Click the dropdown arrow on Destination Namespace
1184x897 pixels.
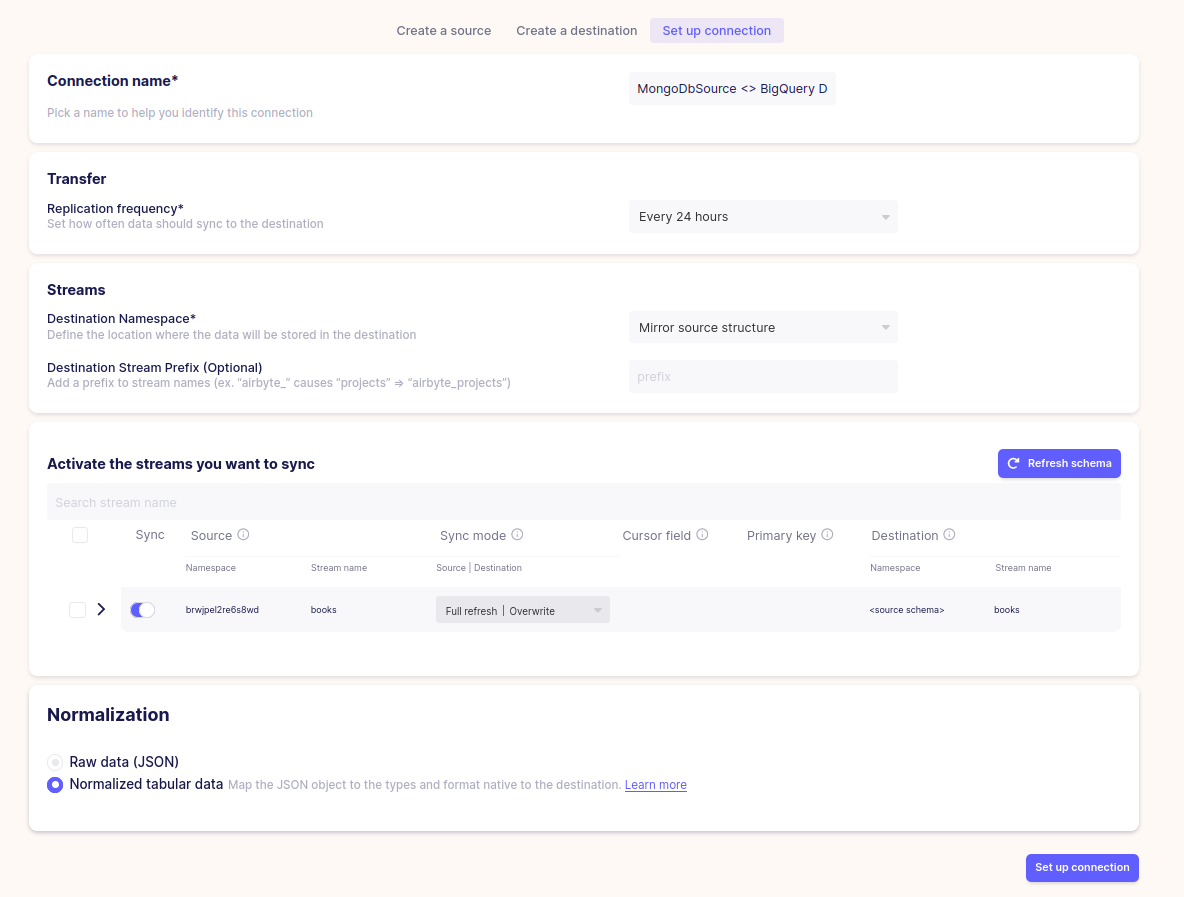click(884, 327)
